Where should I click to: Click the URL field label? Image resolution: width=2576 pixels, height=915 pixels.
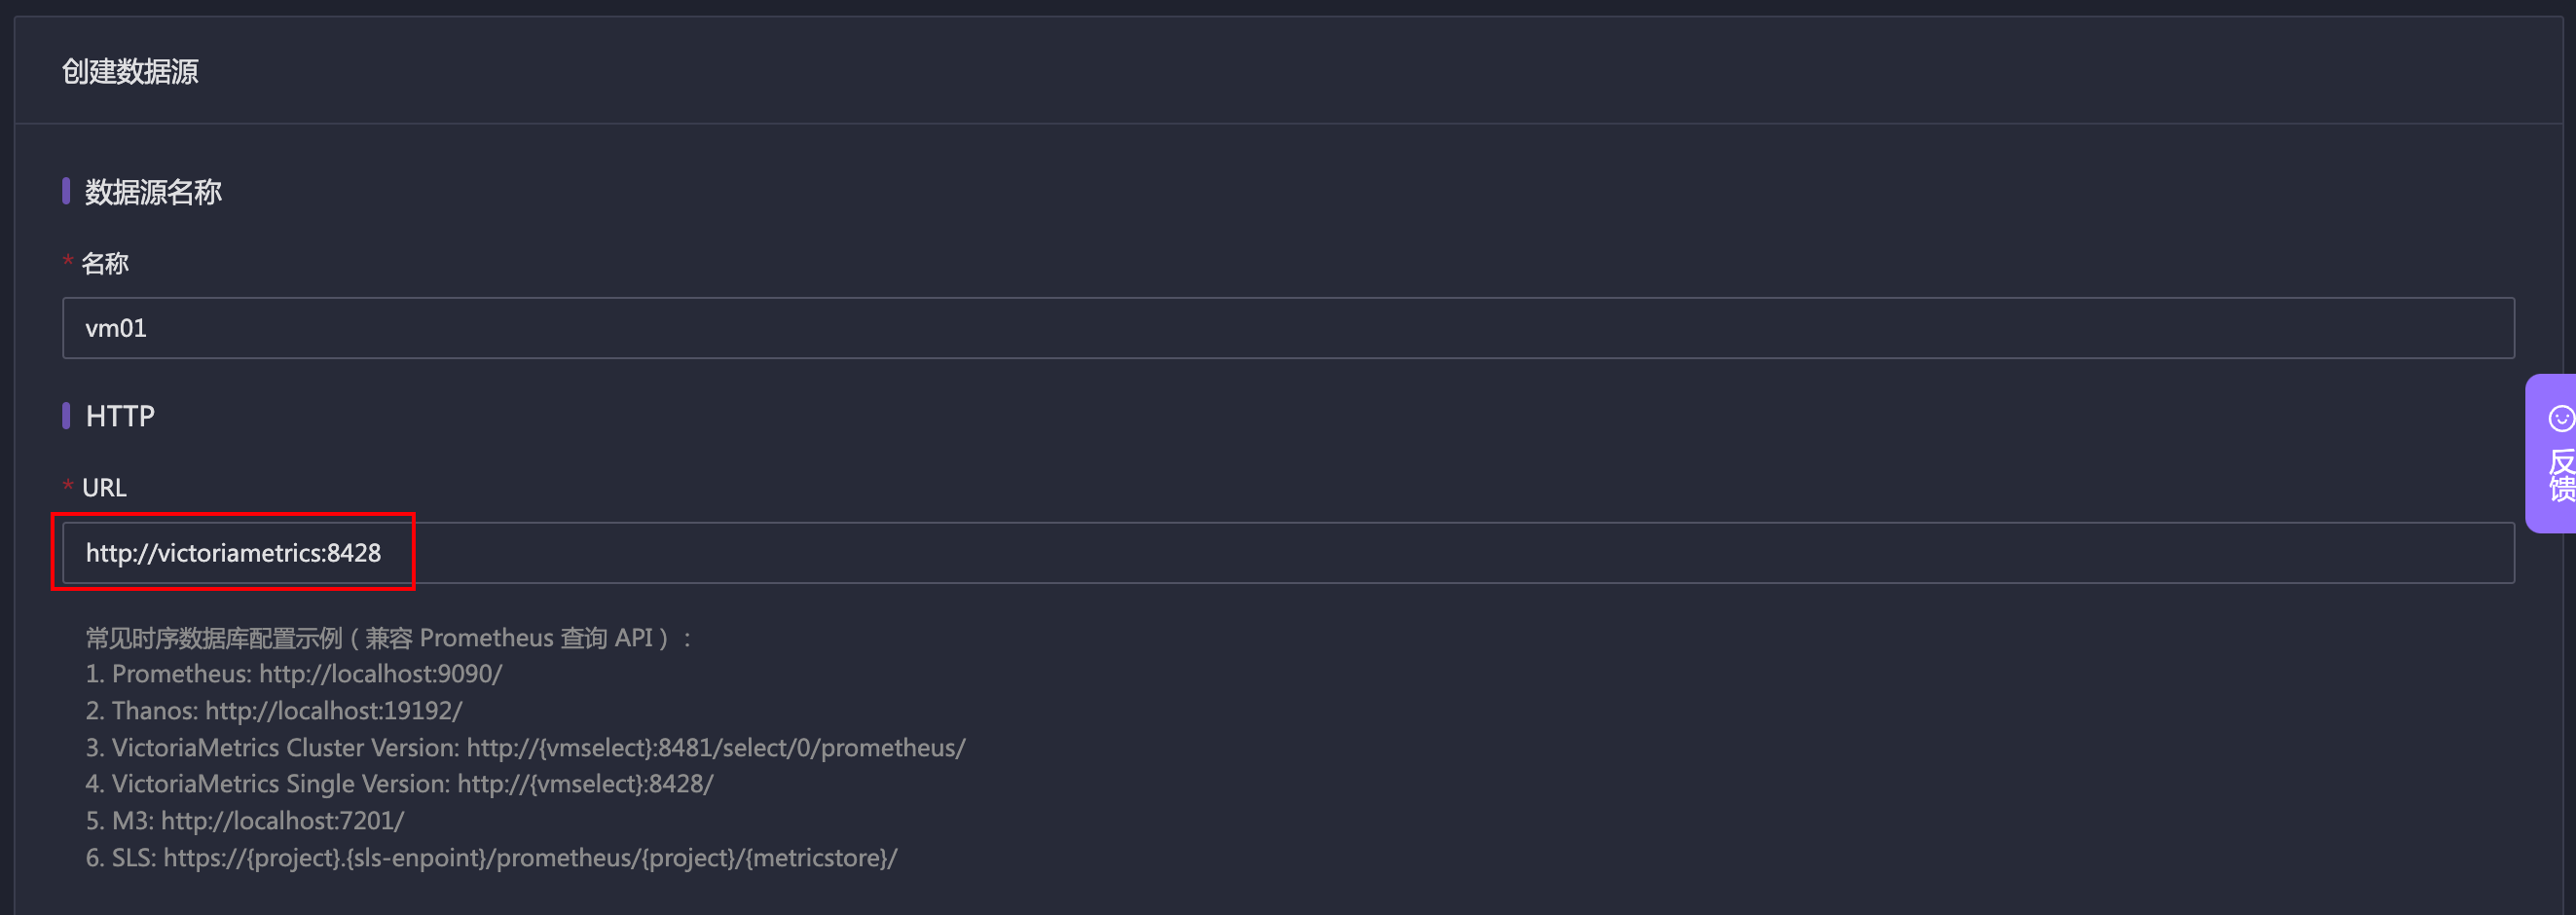104,488
